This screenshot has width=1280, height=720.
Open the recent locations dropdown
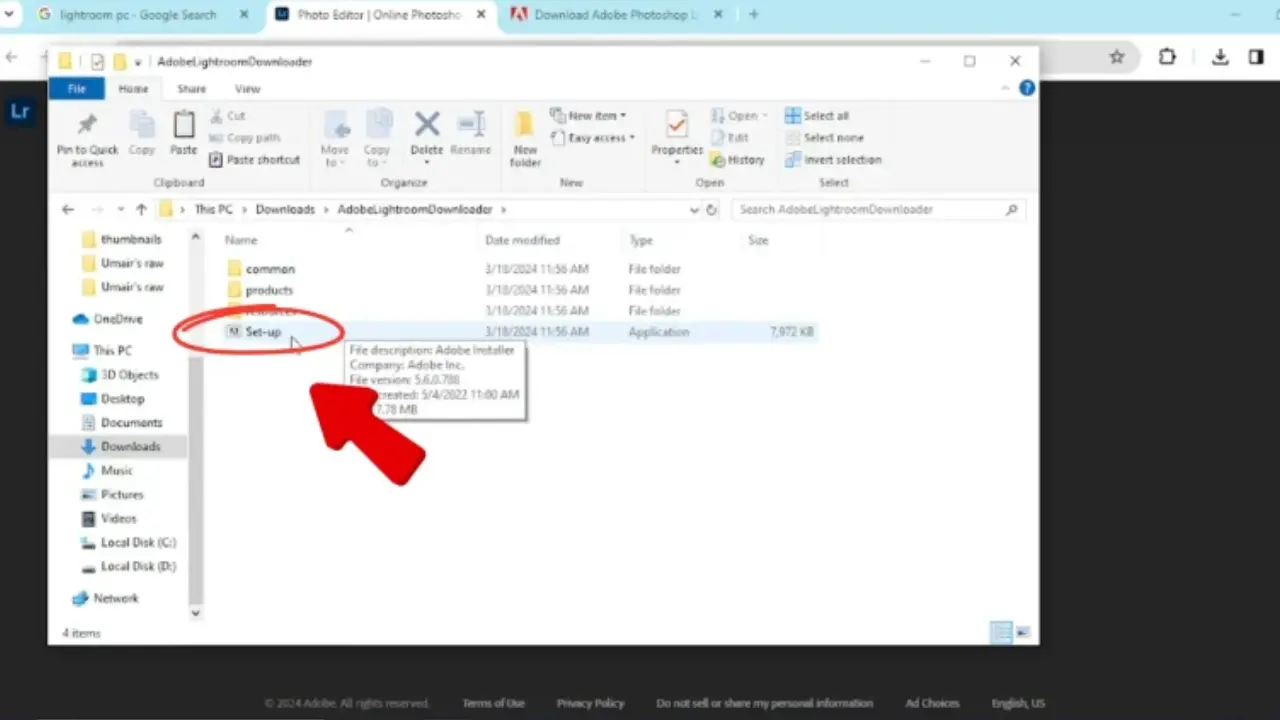click(121, 210)
